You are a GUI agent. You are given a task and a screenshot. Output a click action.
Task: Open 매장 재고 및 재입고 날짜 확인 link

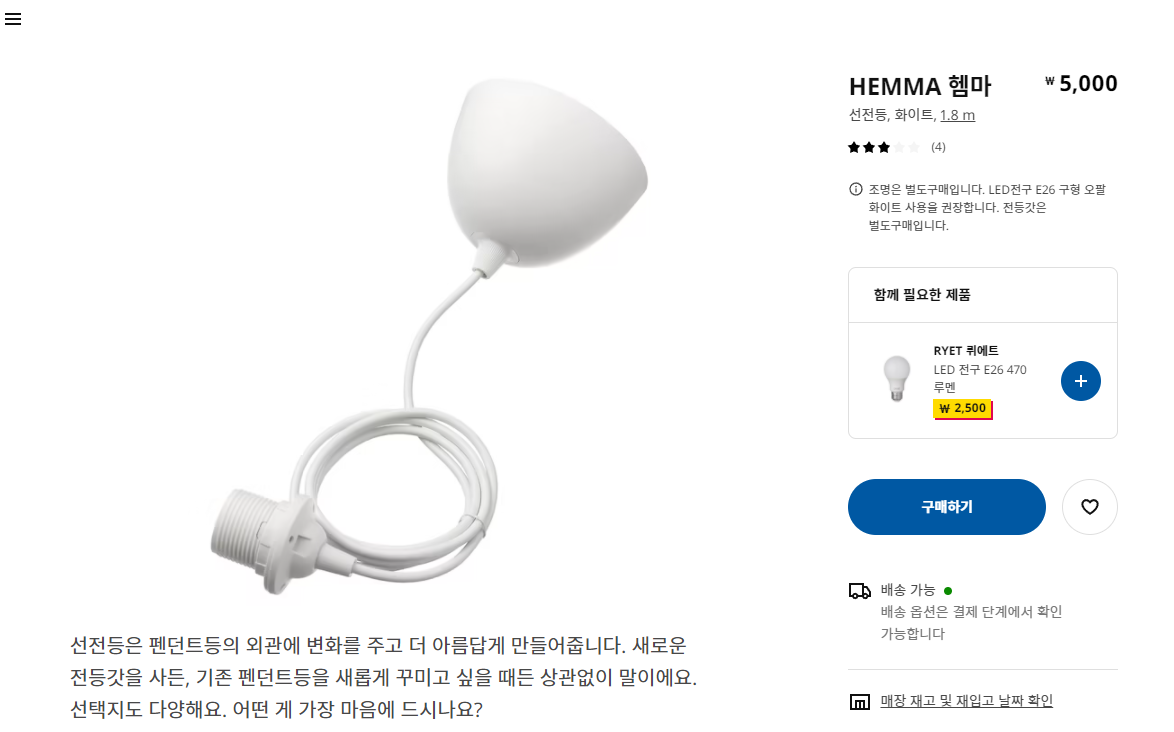pos(966,701)
